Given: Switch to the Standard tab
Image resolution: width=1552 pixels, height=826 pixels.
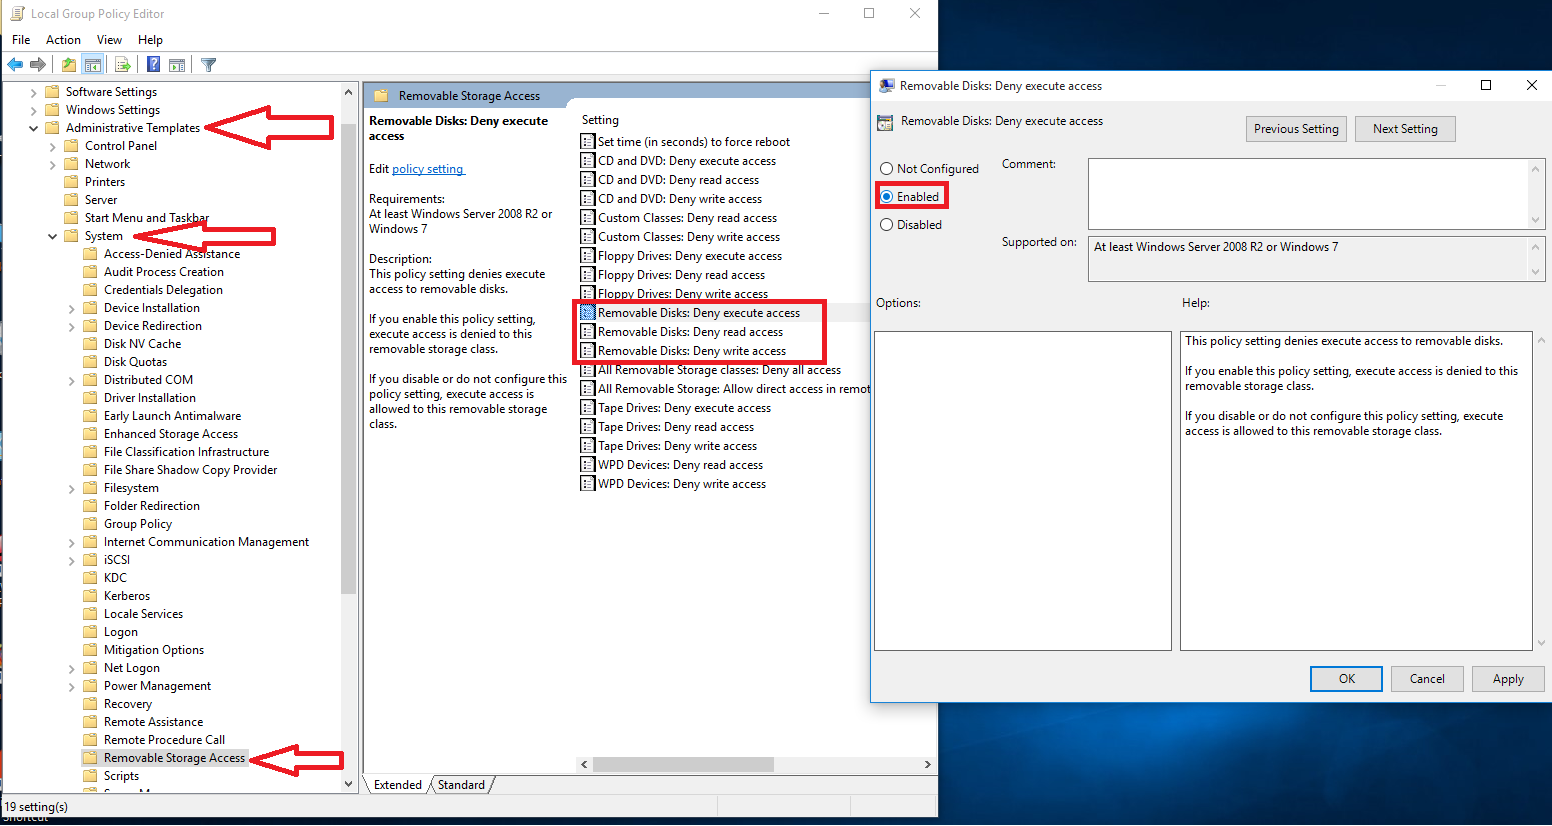Looking at the screenshot, I should (459, 785).
